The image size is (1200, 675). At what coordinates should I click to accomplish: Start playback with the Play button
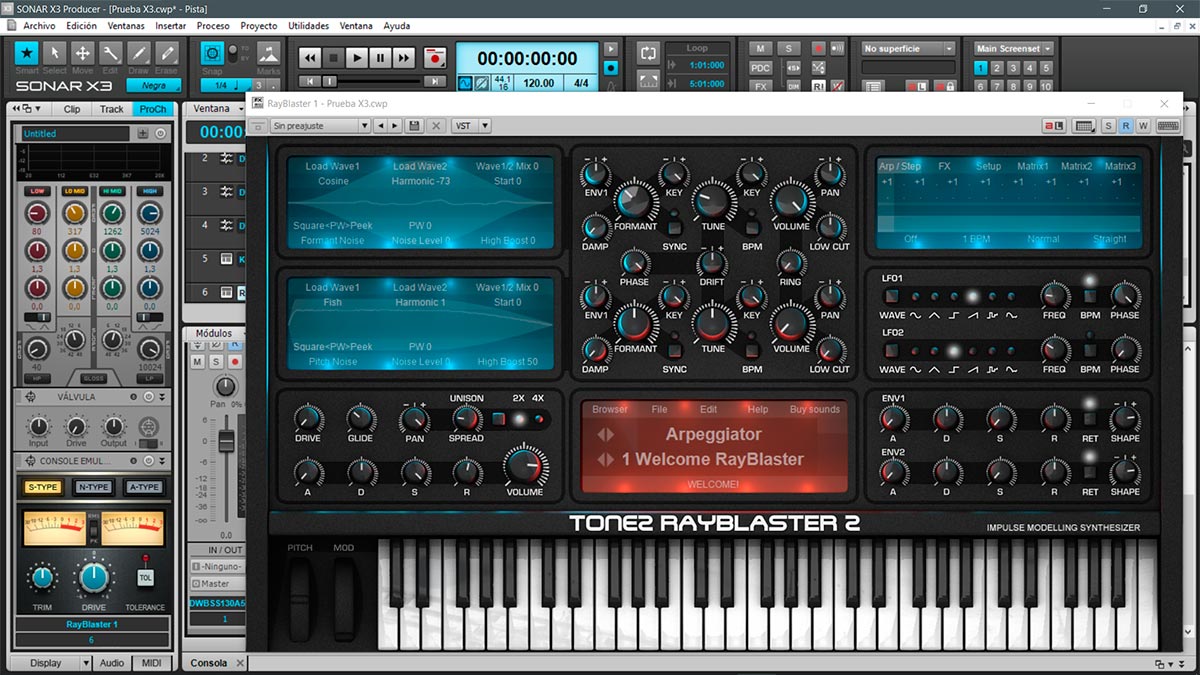tap(357, 58)
